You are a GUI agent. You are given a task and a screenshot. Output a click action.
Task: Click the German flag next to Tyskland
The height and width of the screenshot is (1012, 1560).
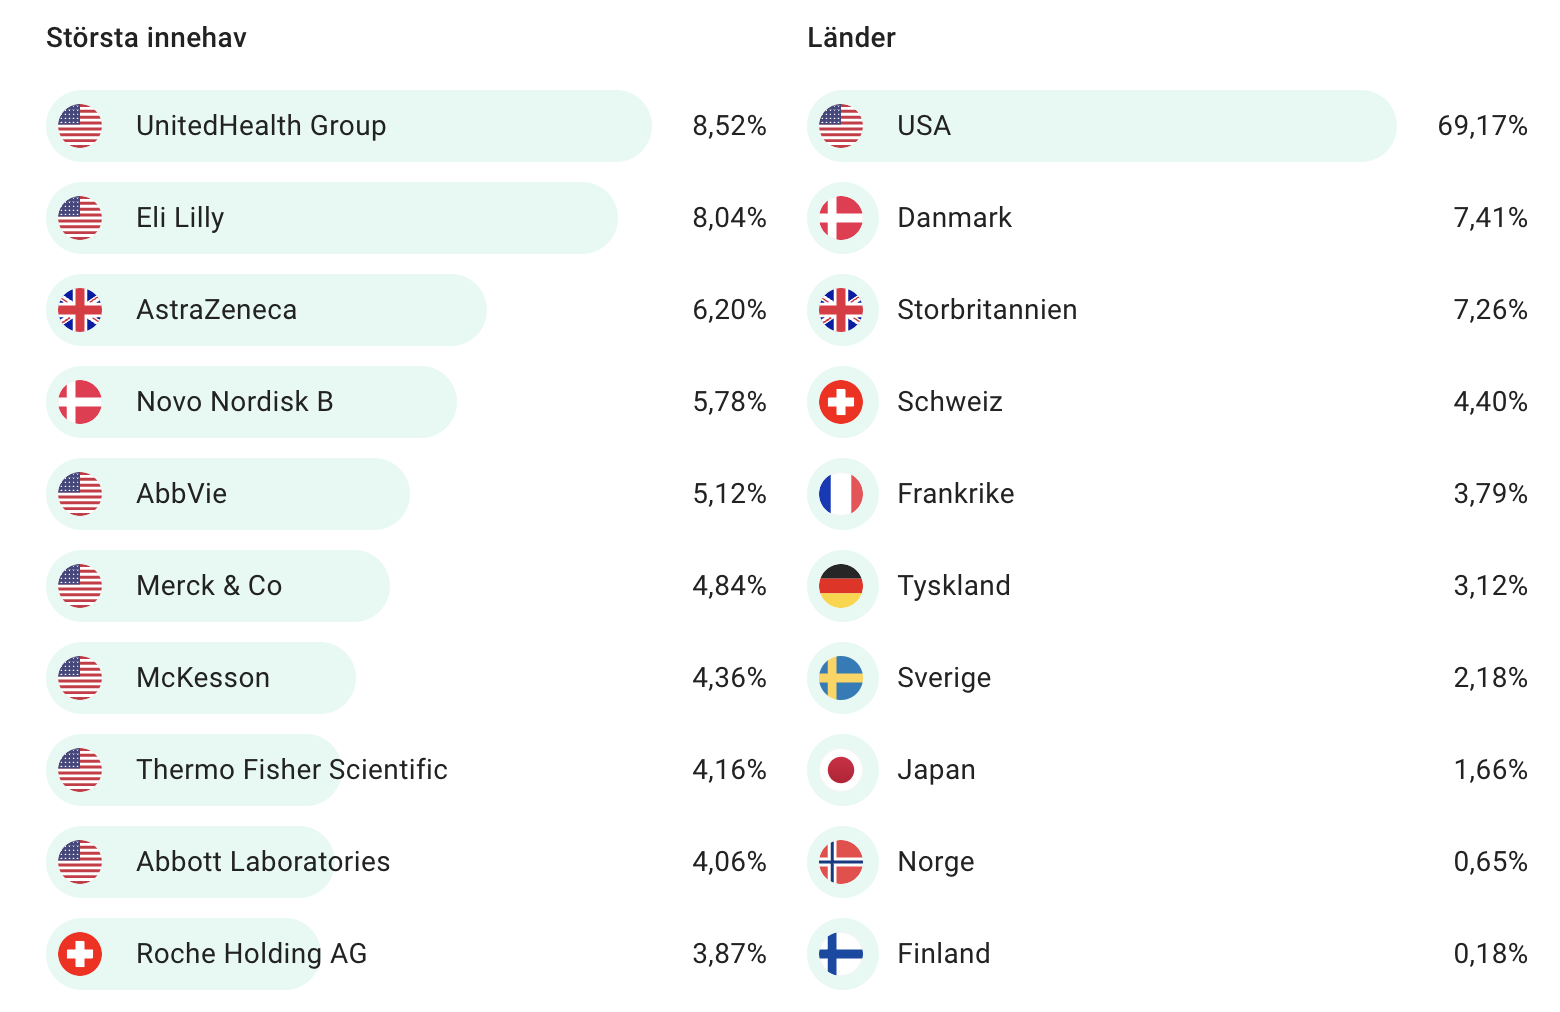pos(841,586)
